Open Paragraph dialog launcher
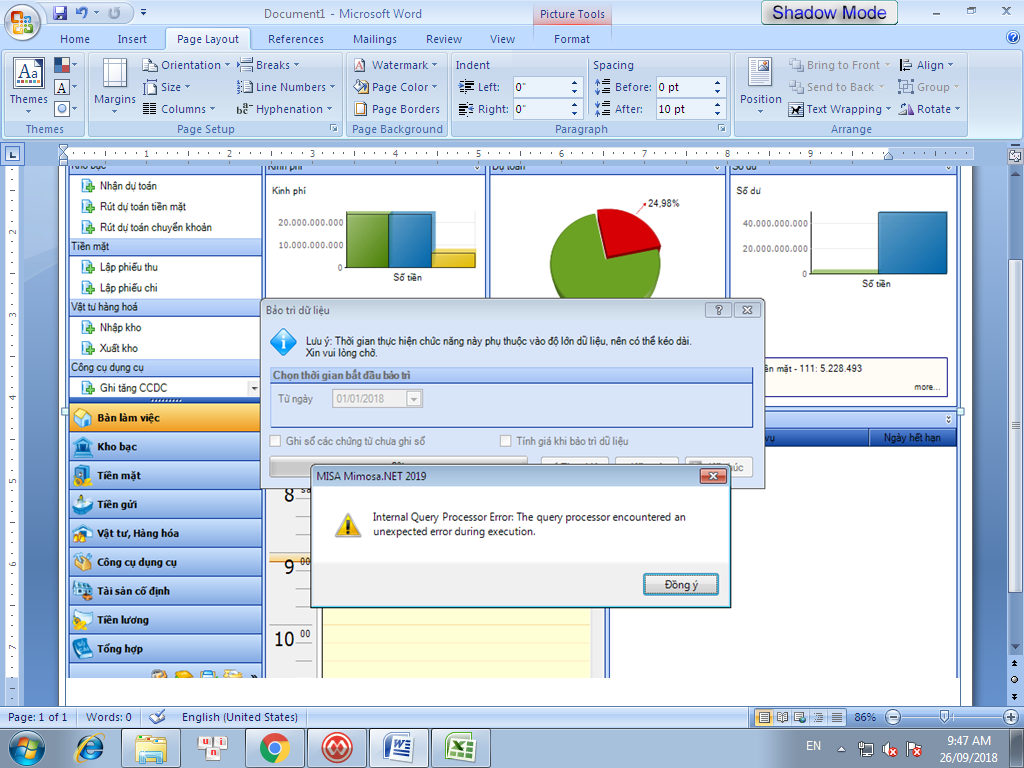The width and height of the screenshot is (1024, 768). click(x=722, y=129)
